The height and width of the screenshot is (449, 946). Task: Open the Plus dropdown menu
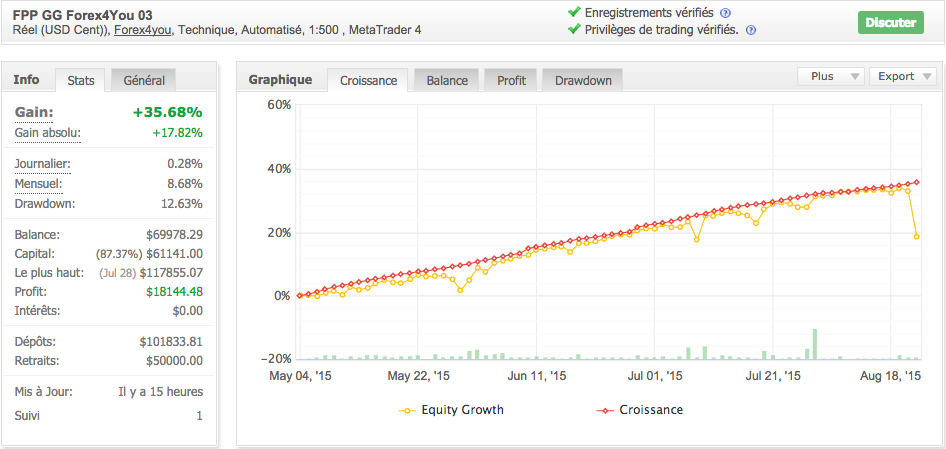[x=831, y=76]
